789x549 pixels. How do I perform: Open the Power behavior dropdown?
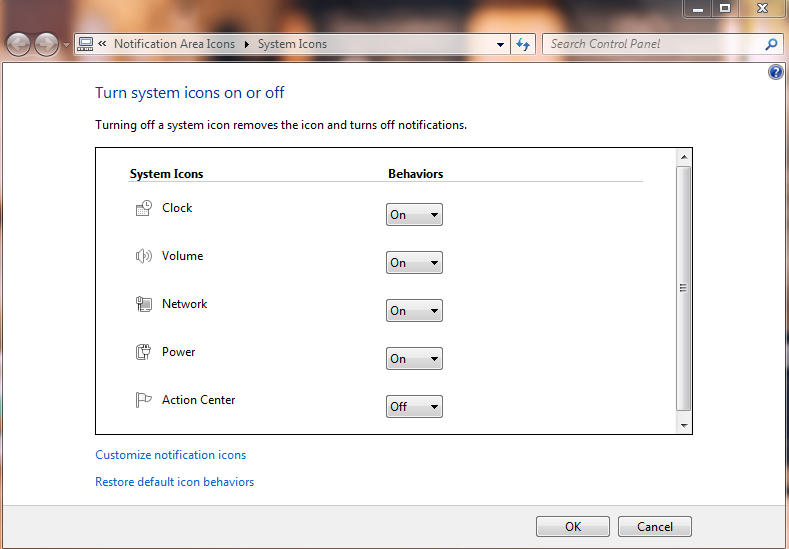point(414,359)
